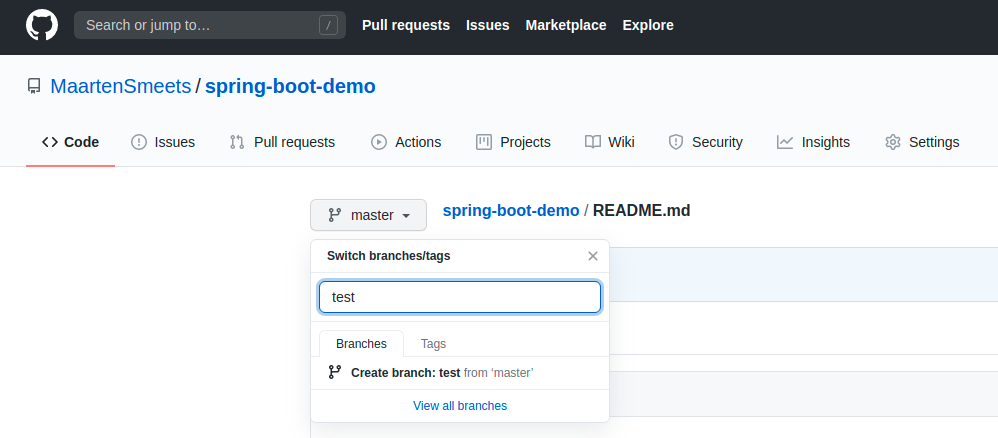Screen dimensions: 998x438
Task: Click the repository book icon
Action: click(34, 87)
